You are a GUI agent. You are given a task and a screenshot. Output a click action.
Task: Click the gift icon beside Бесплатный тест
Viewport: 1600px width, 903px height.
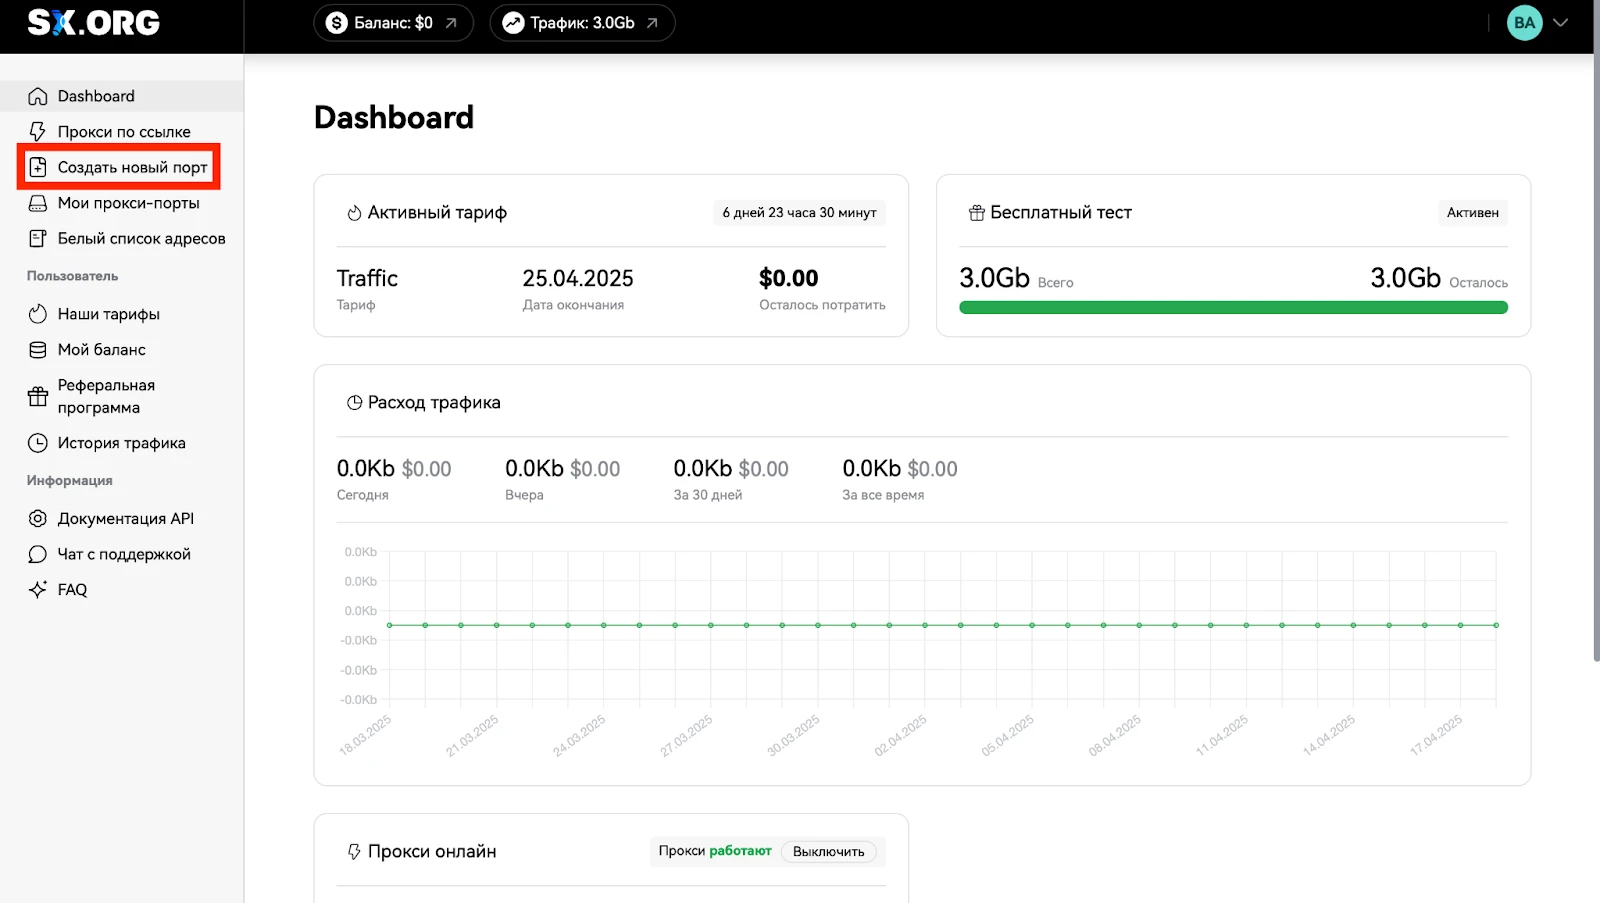coord(977,213)
